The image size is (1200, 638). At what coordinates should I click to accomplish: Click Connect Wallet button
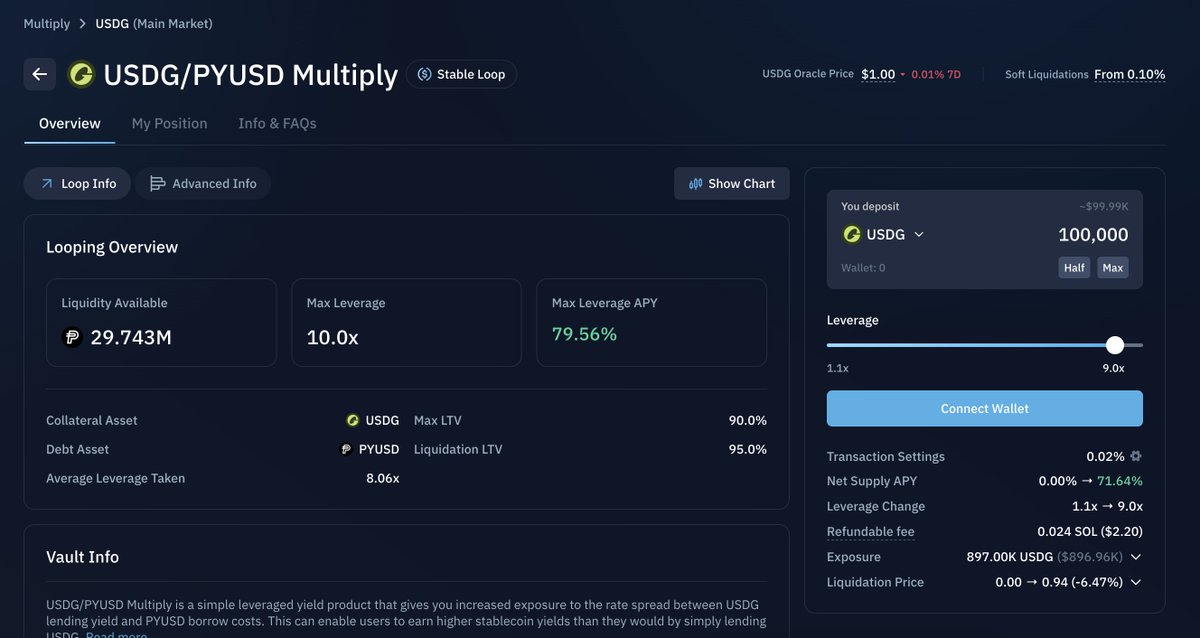tap(984, 408)
